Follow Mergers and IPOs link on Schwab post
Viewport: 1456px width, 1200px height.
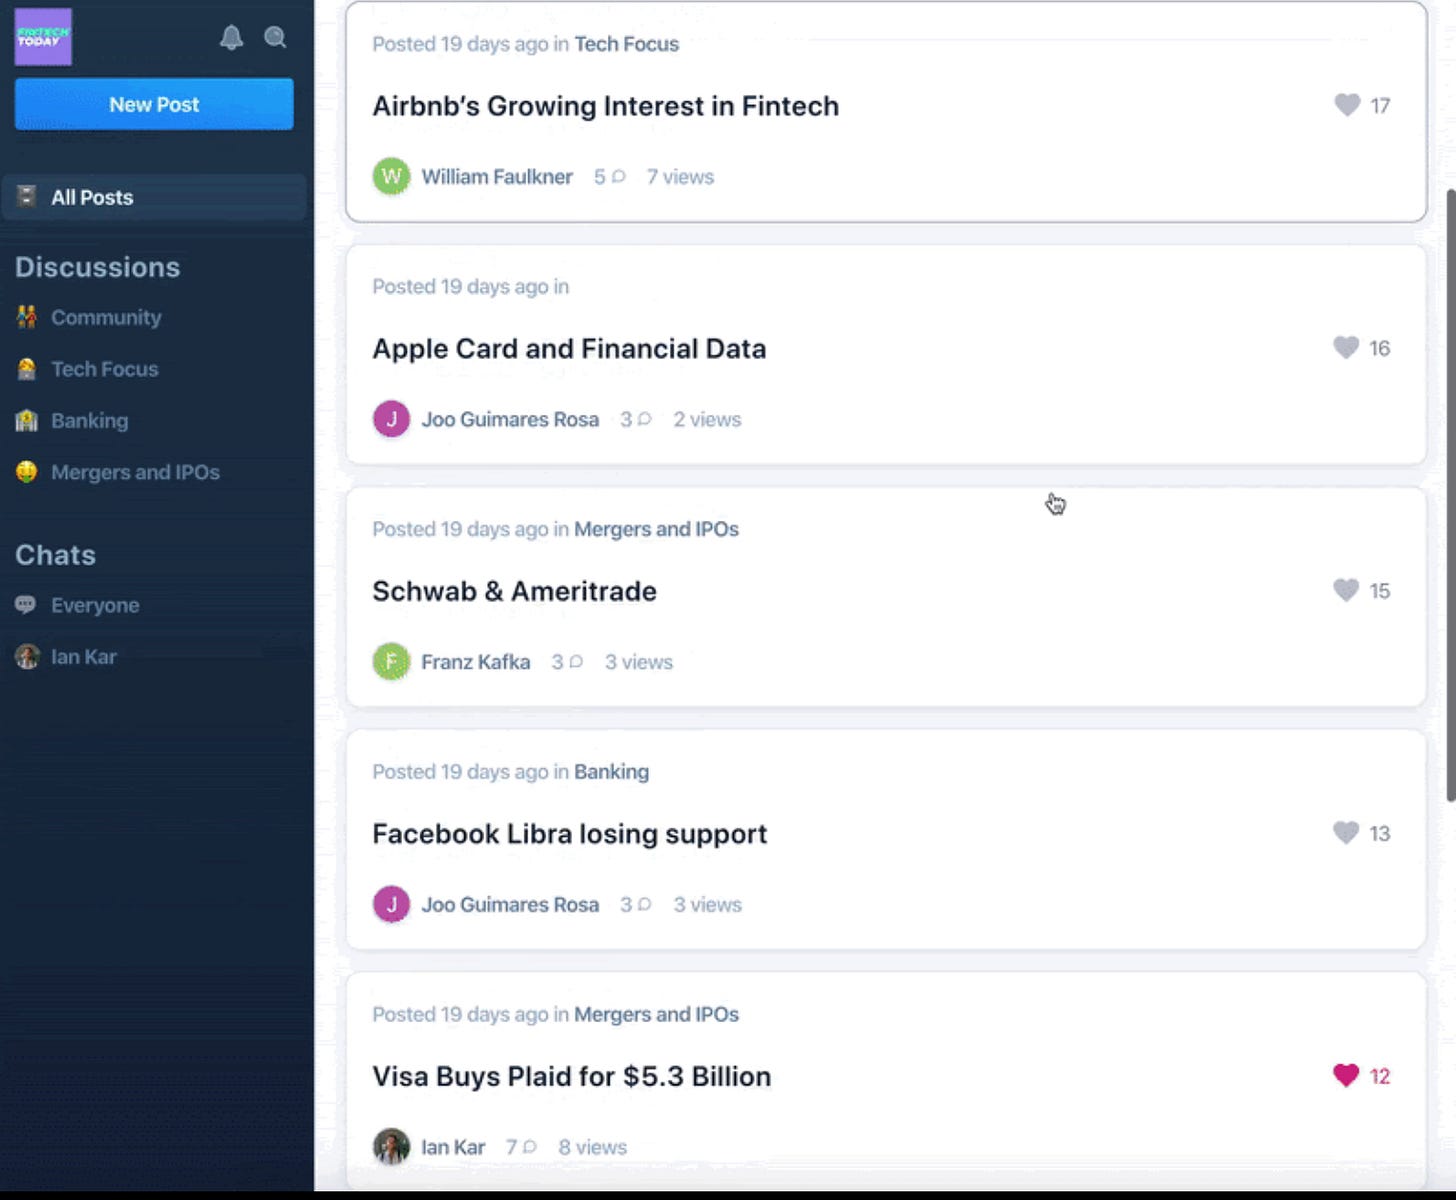pos(656,529)
